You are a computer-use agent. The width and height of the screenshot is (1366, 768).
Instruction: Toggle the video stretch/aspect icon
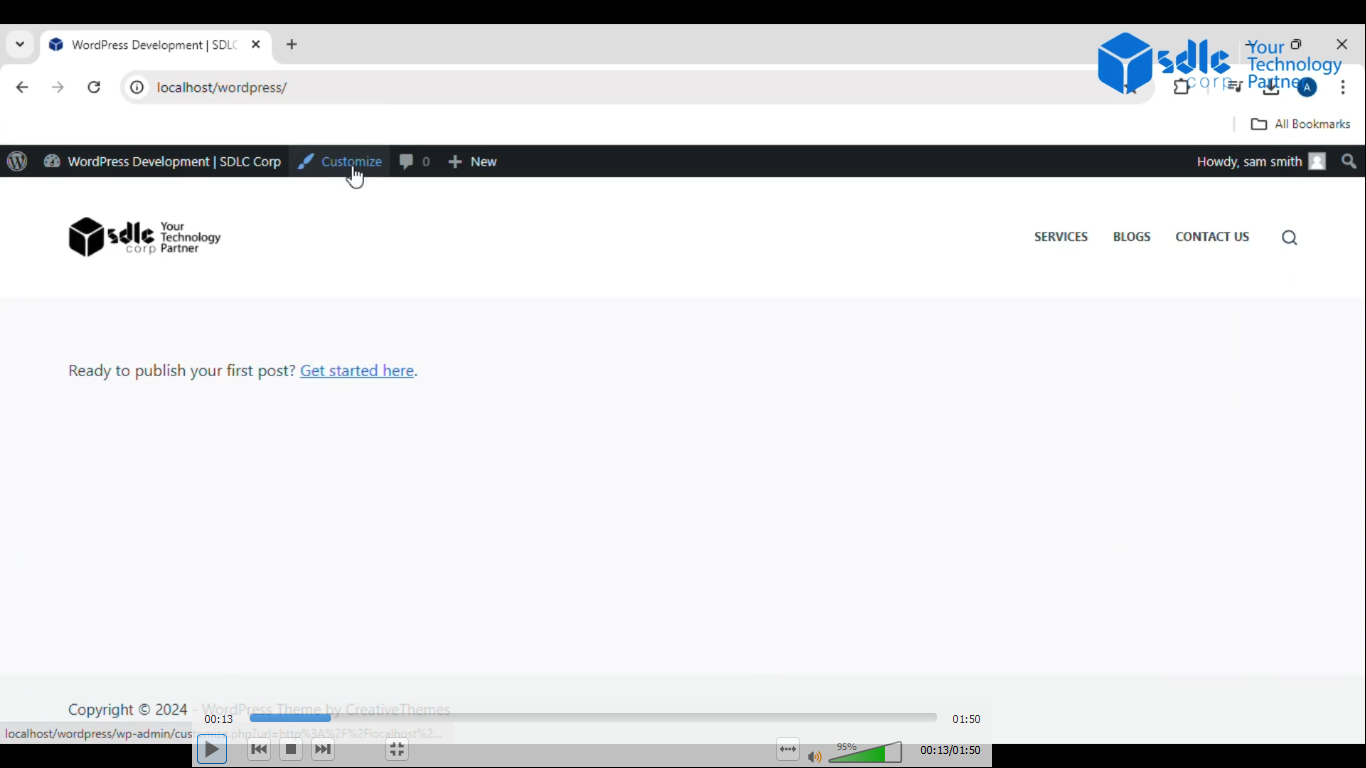[x=788, y=749]
